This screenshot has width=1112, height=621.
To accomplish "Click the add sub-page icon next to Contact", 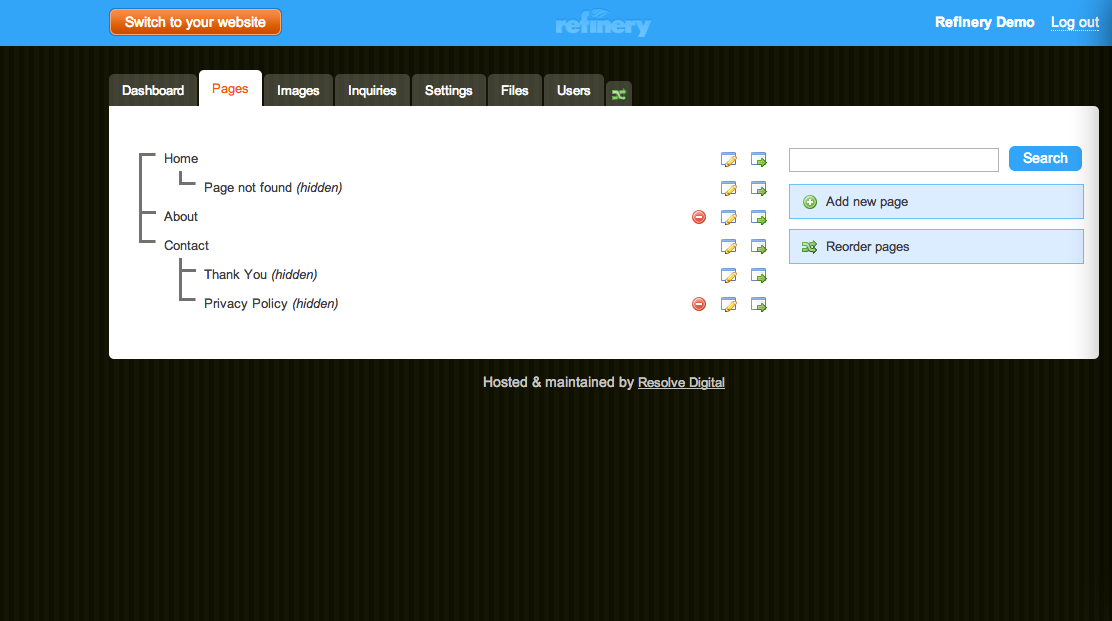I will 759,246.
